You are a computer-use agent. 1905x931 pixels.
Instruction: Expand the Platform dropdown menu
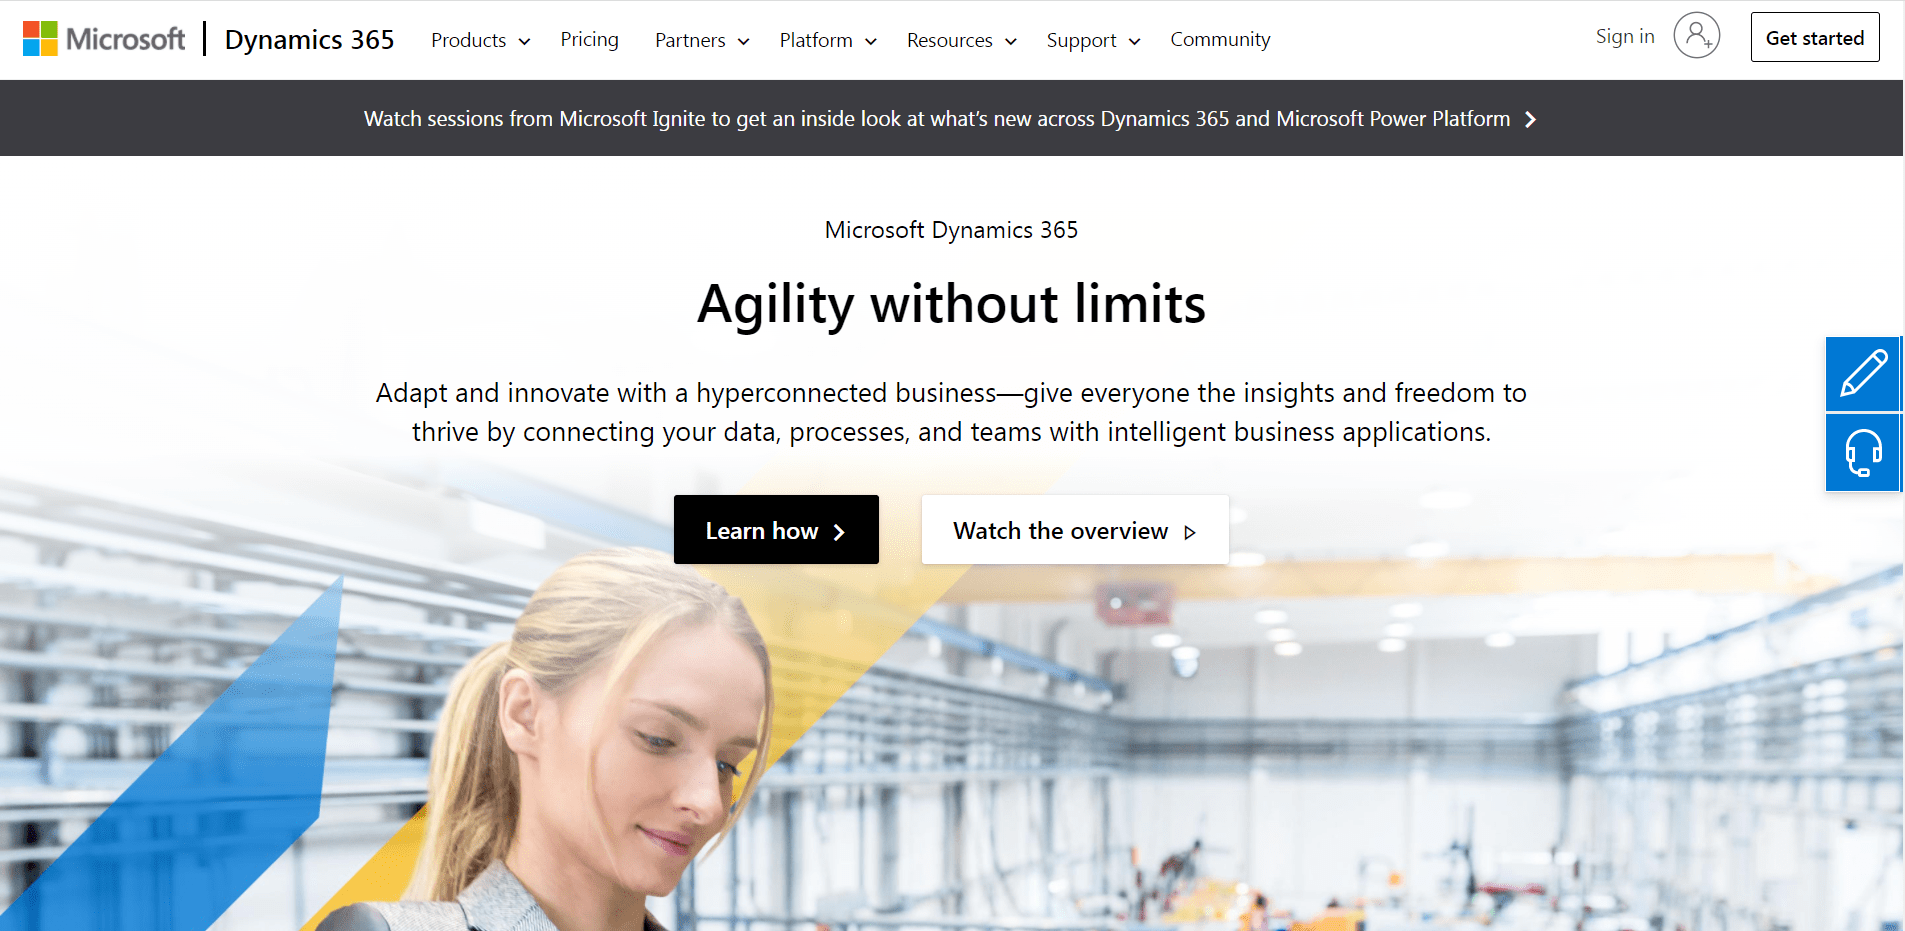point(827,40)
